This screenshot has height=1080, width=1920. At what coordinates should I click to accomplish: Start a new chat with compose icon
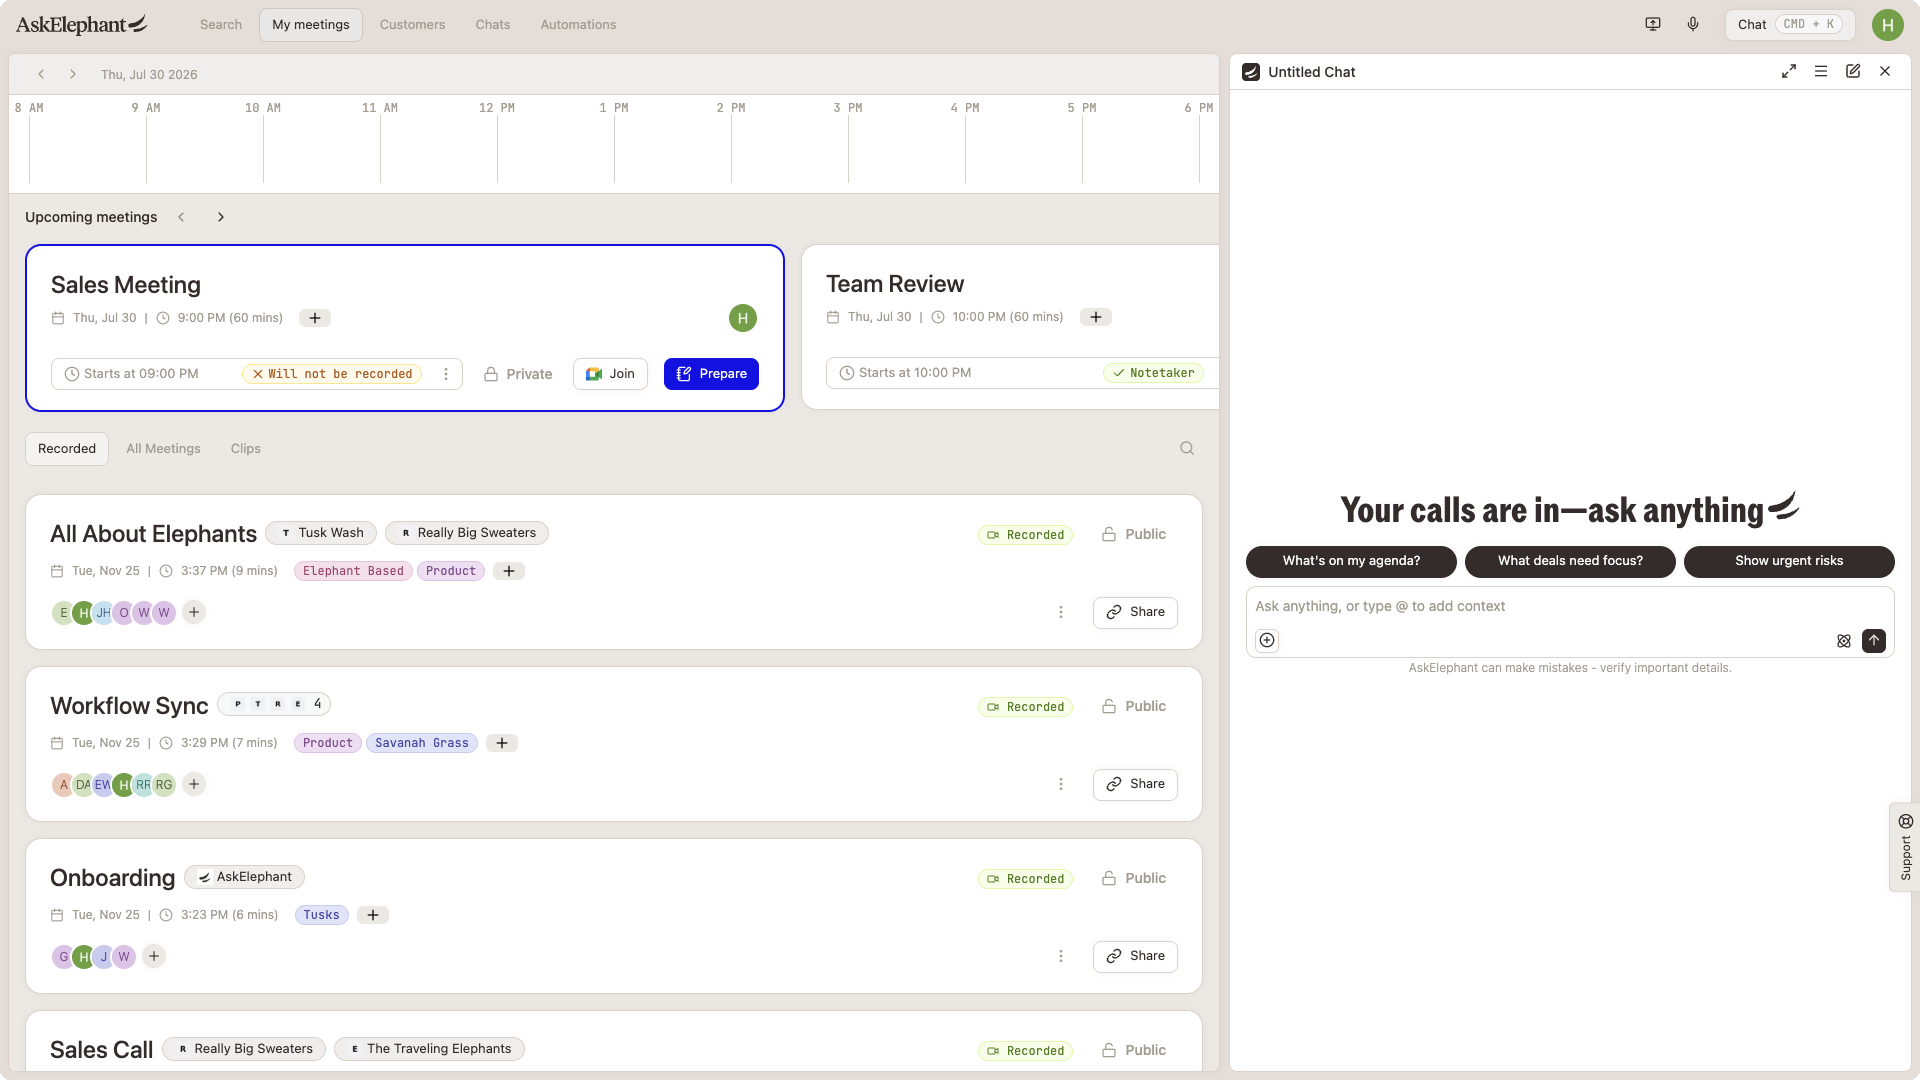tap(1853, 72)
